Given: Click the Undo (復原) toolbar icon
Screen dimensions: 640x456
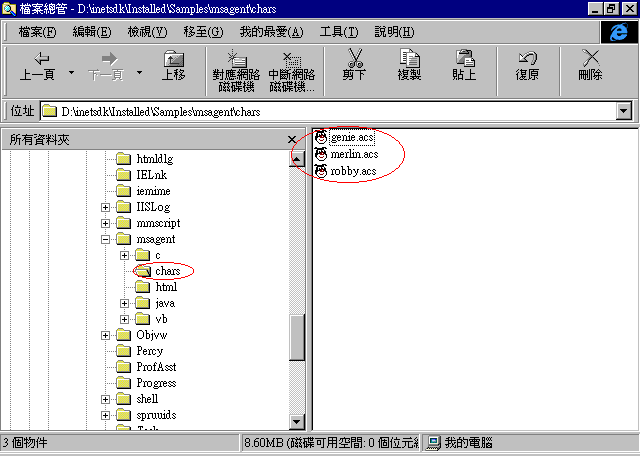Looking at the screenshot, I should tap(527, 59).
